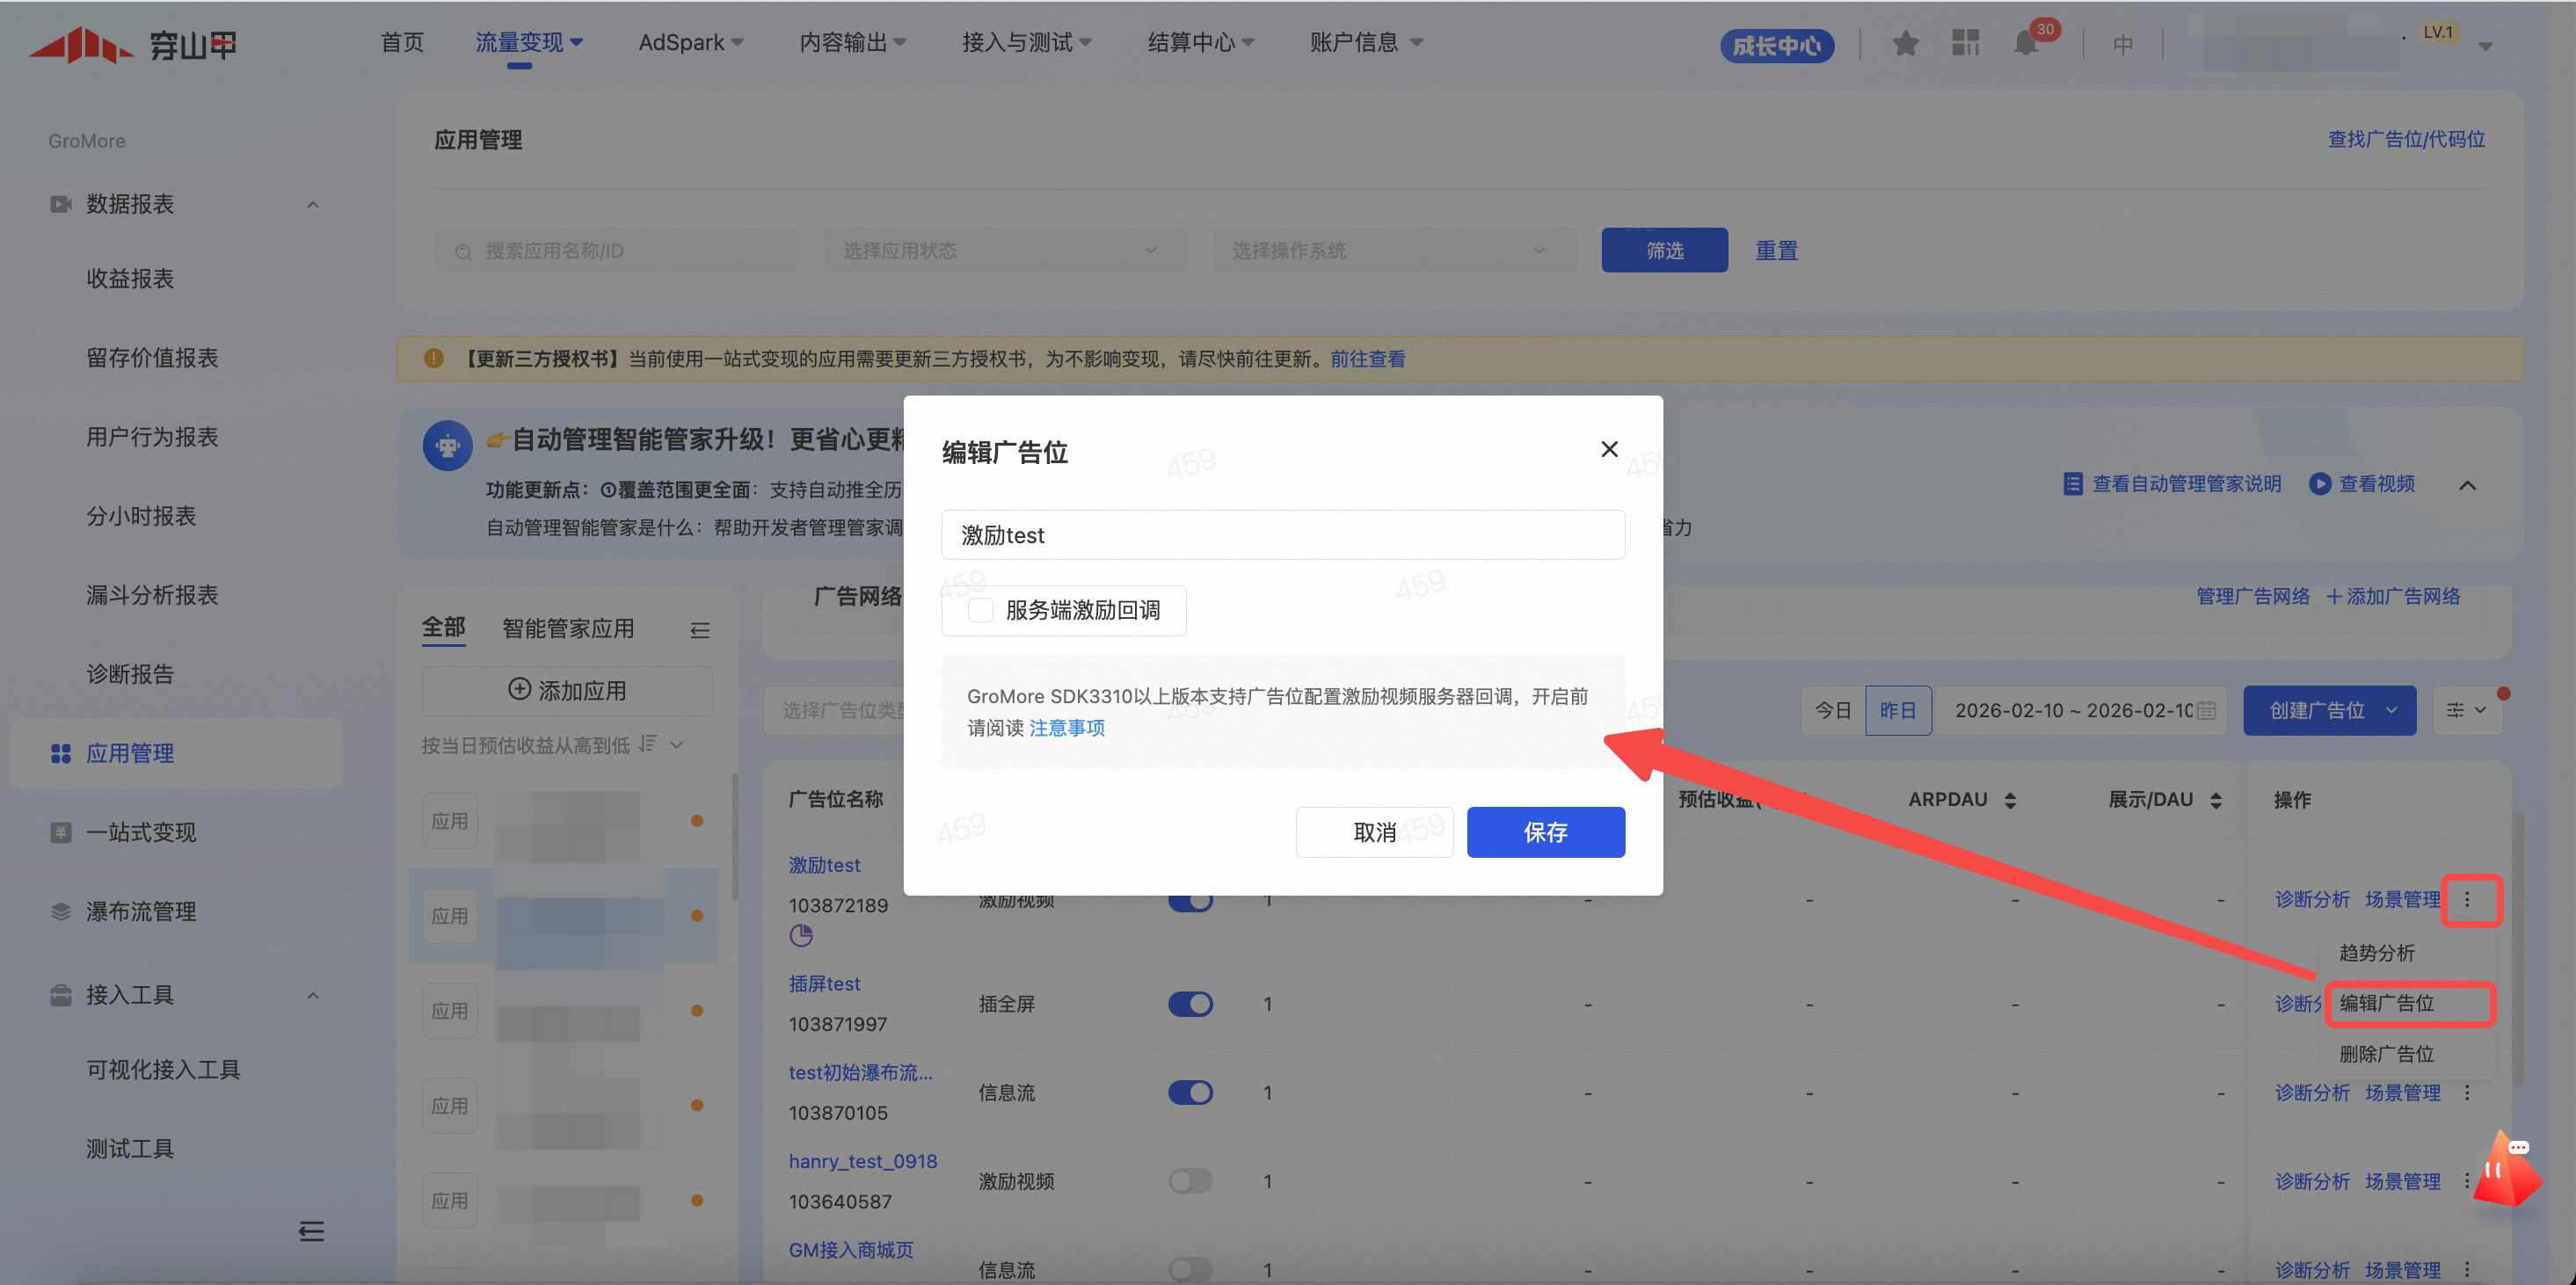Screen dimensions: 2576x1285
Task: Check the 服务端激励回调 checkbox
Action: pos(980,610)
